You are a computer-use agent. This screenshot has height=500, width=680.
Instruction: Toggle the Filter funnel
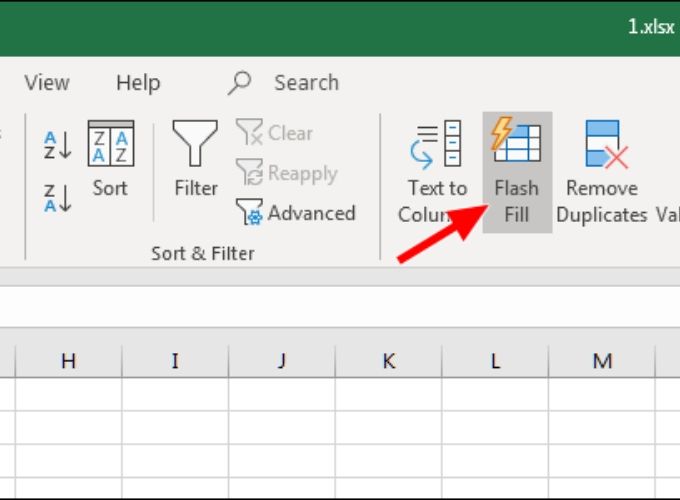click(195, 160)
